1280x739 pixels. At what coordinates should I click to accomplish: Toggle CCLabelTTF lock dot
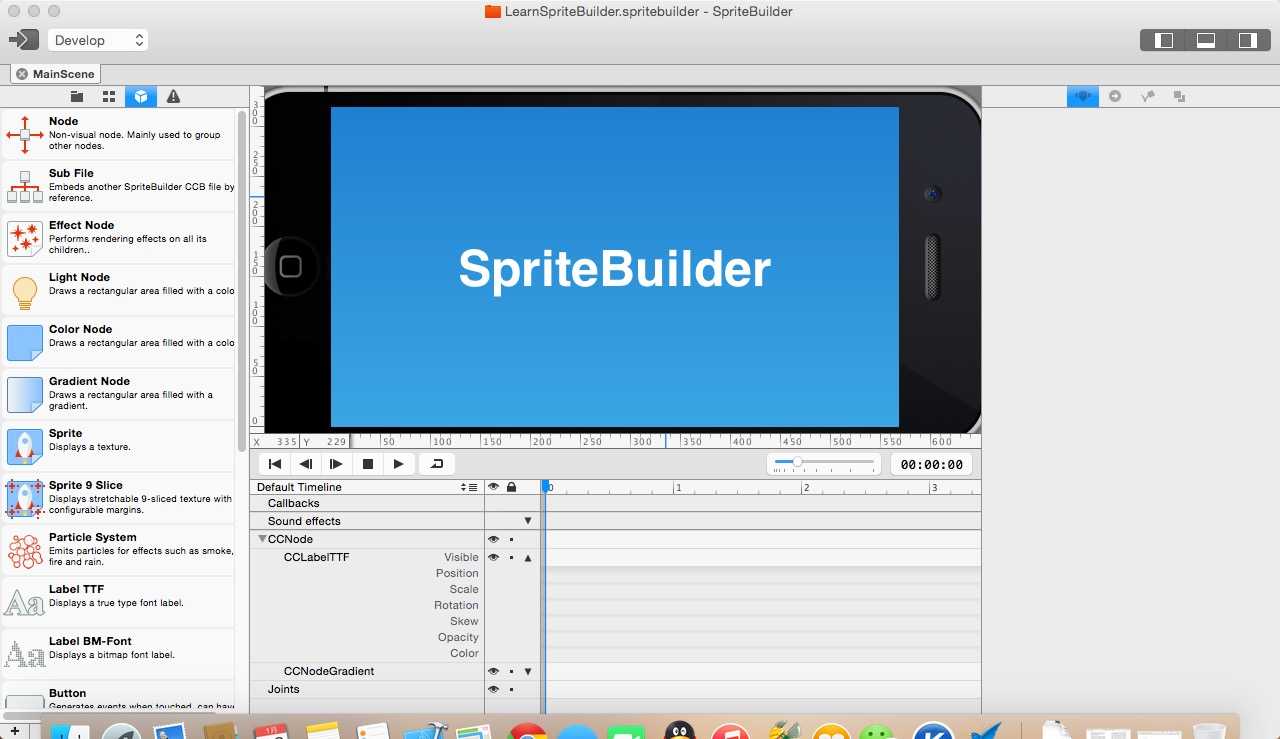(511, 557)
